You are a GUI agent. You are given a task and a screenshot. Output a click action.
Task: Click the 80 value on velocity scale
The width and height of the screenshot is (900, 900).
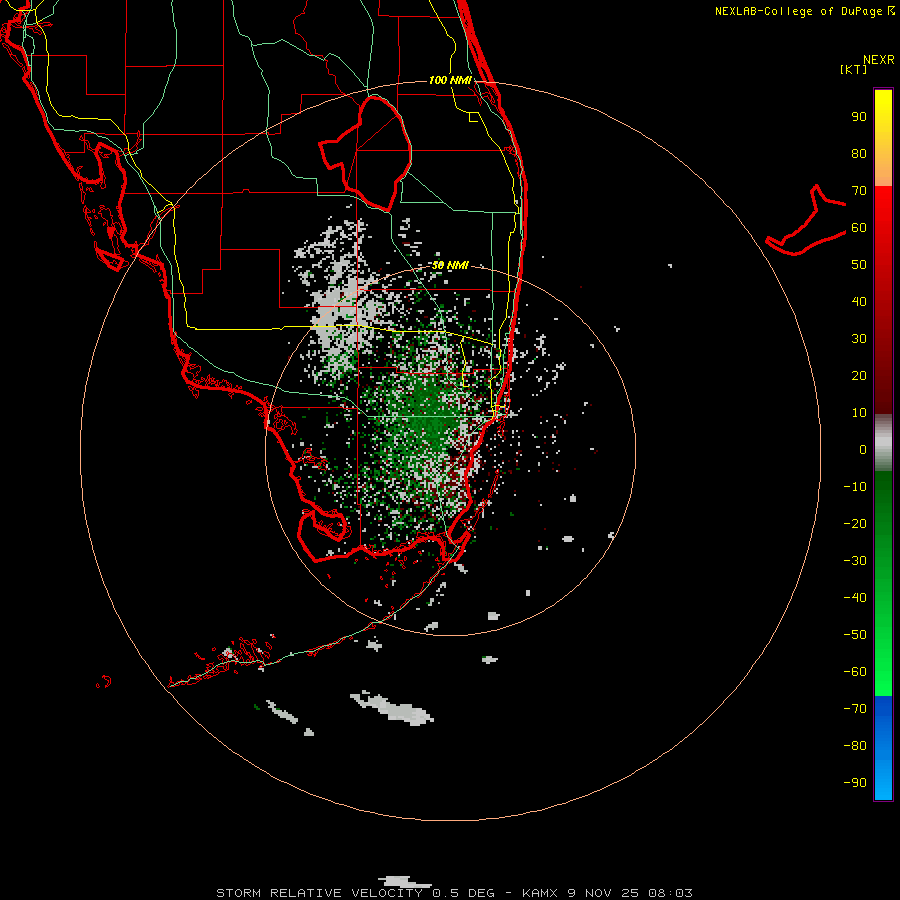click(x=859, y=153)
